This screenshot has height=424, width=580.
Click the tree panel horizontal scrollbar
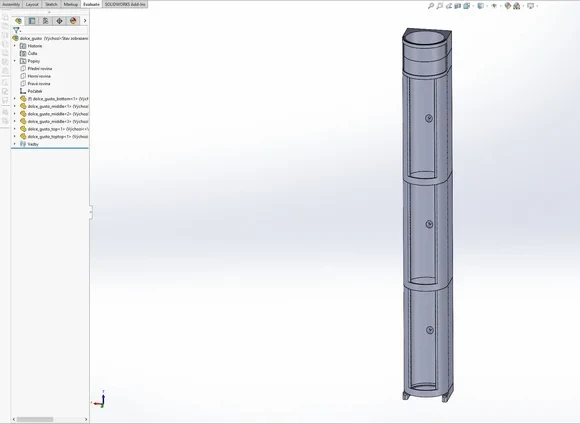pyautogui.click(x=50, y=419)
